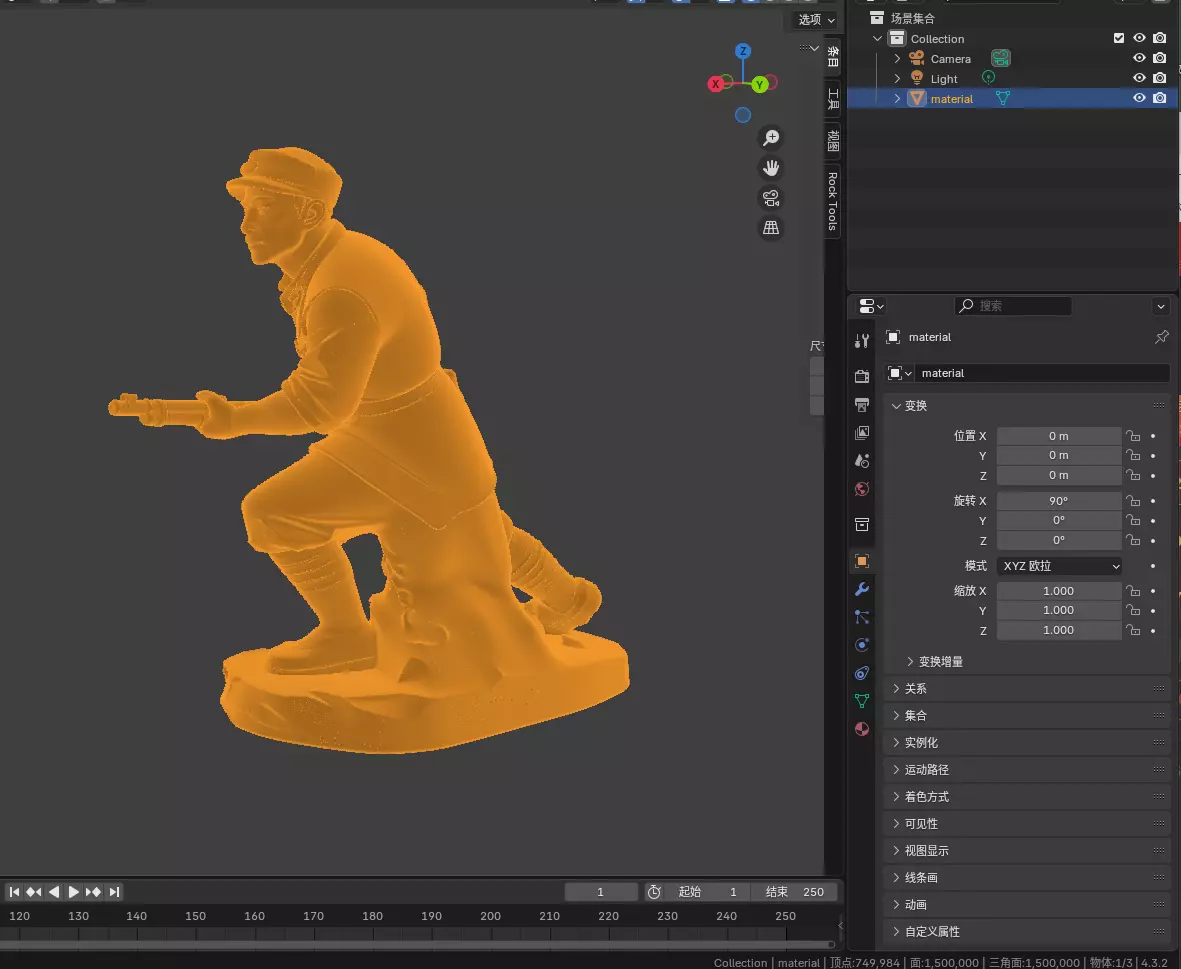Image resolution: width=1181 pixels, height=969 pixels.
Task: Switch perspective/orthographic with the grid icon
Action: [x=771, y=227]
